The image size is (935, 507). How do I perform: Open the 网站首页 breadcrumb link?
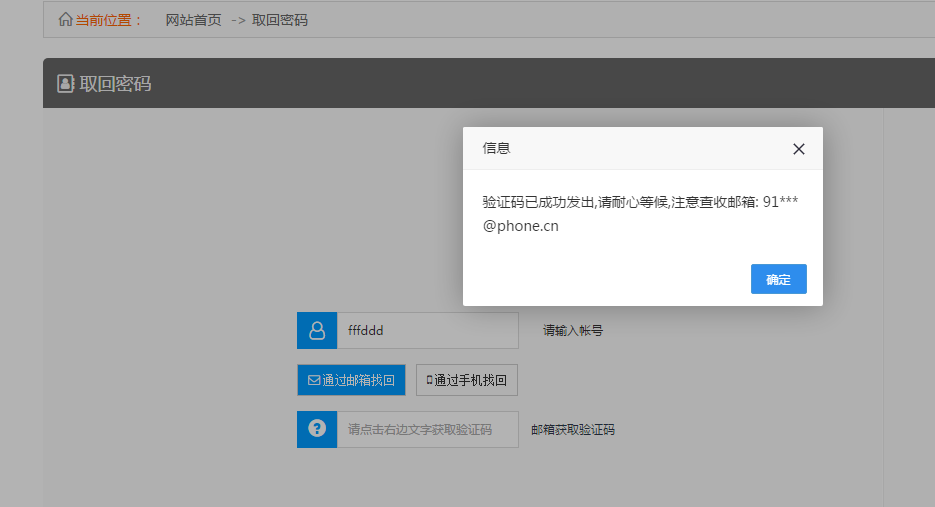point(193,20)
